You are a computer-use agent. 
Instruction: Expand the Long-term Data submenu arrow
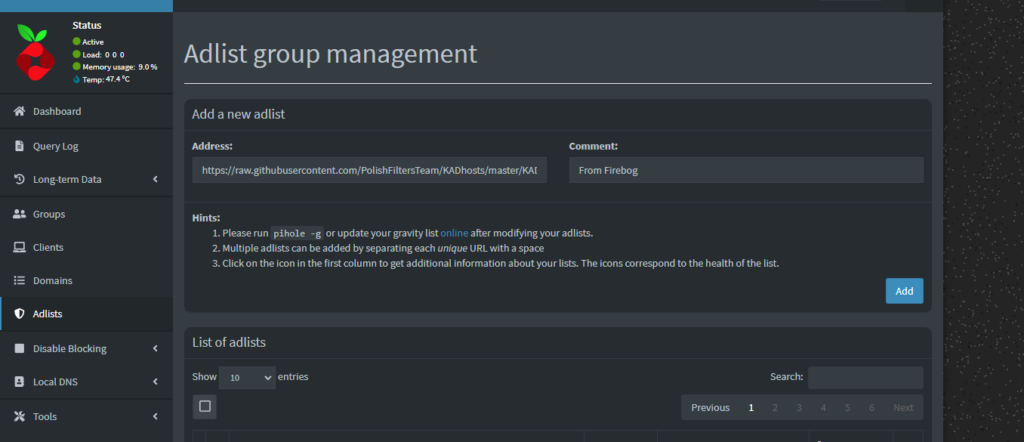coord(155,180)
